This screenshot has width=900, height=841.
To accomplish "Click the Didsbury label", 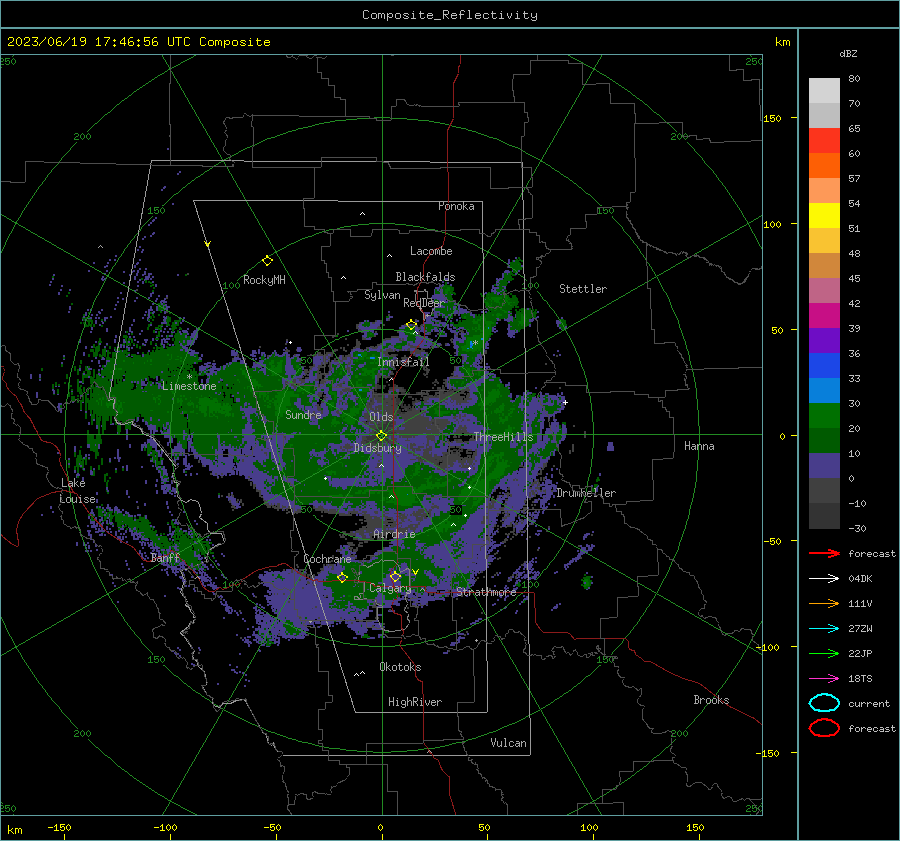I will [377, 448].
